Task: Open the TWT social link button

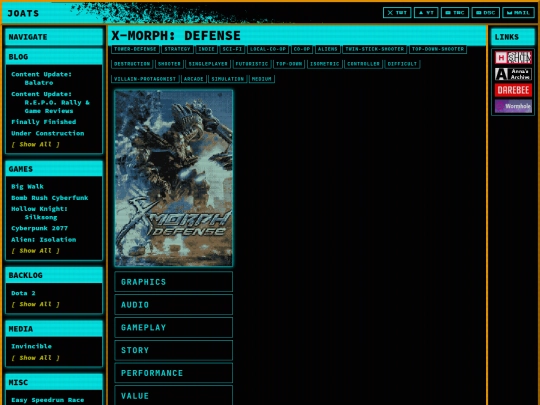Action: [x=397, y=13]
